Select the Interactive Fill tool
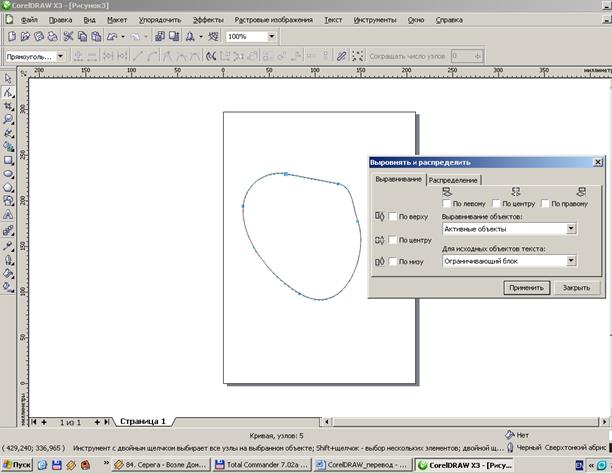 (x=8, y=287)
